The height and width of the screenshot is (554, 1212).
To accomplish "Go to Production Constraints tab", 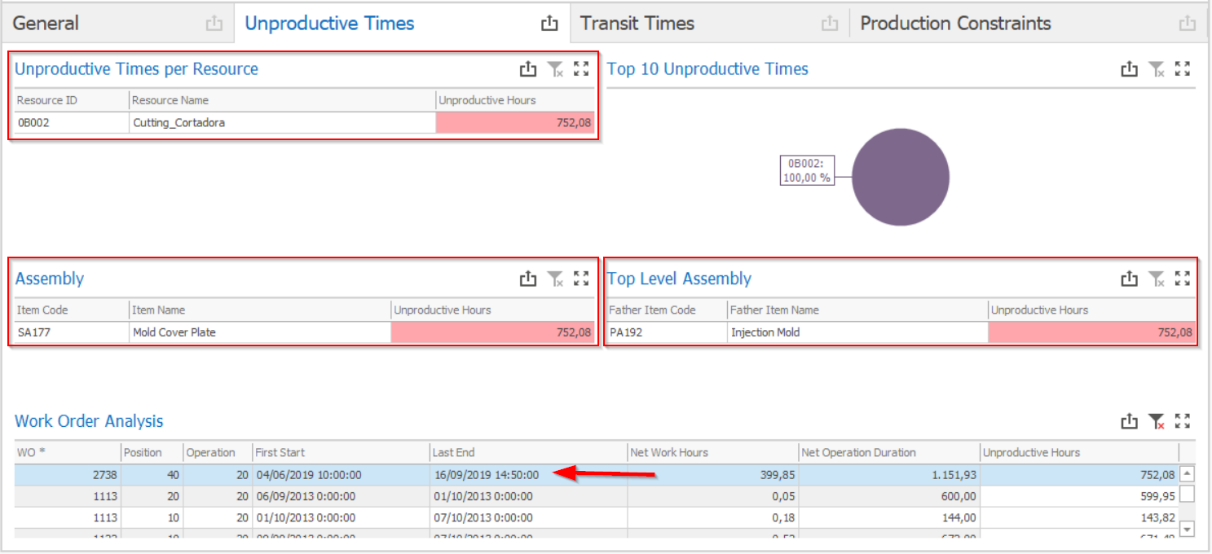I will click(955, 23).
